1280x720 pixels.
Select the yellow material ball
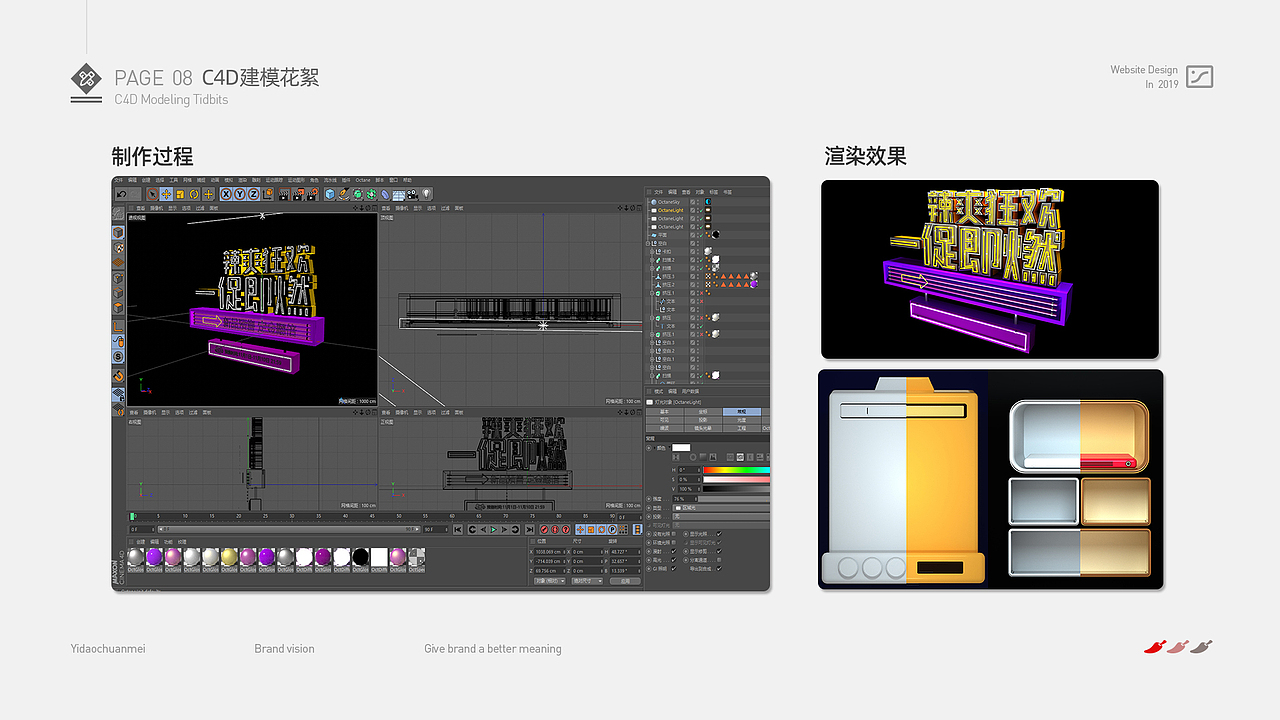229,557
